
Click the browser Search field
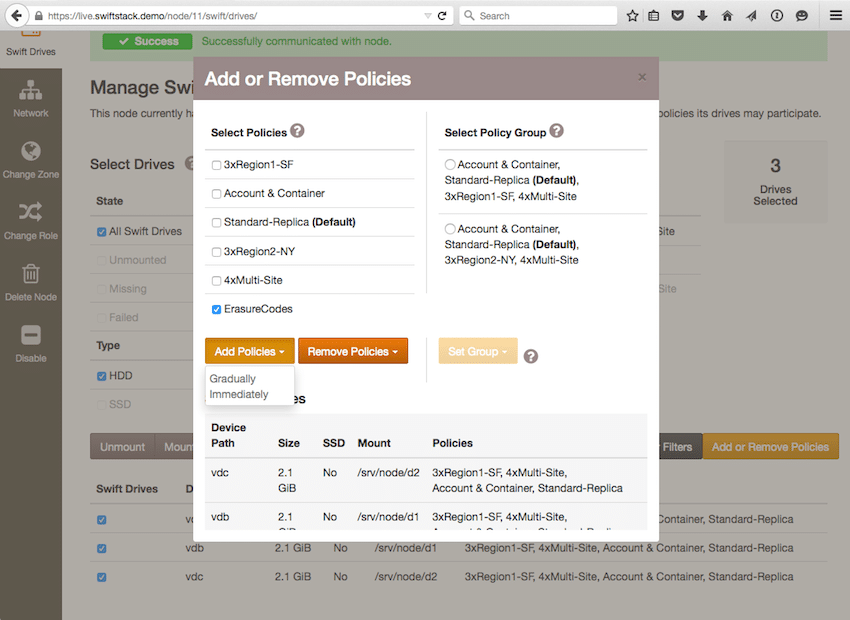pos(538,16)
